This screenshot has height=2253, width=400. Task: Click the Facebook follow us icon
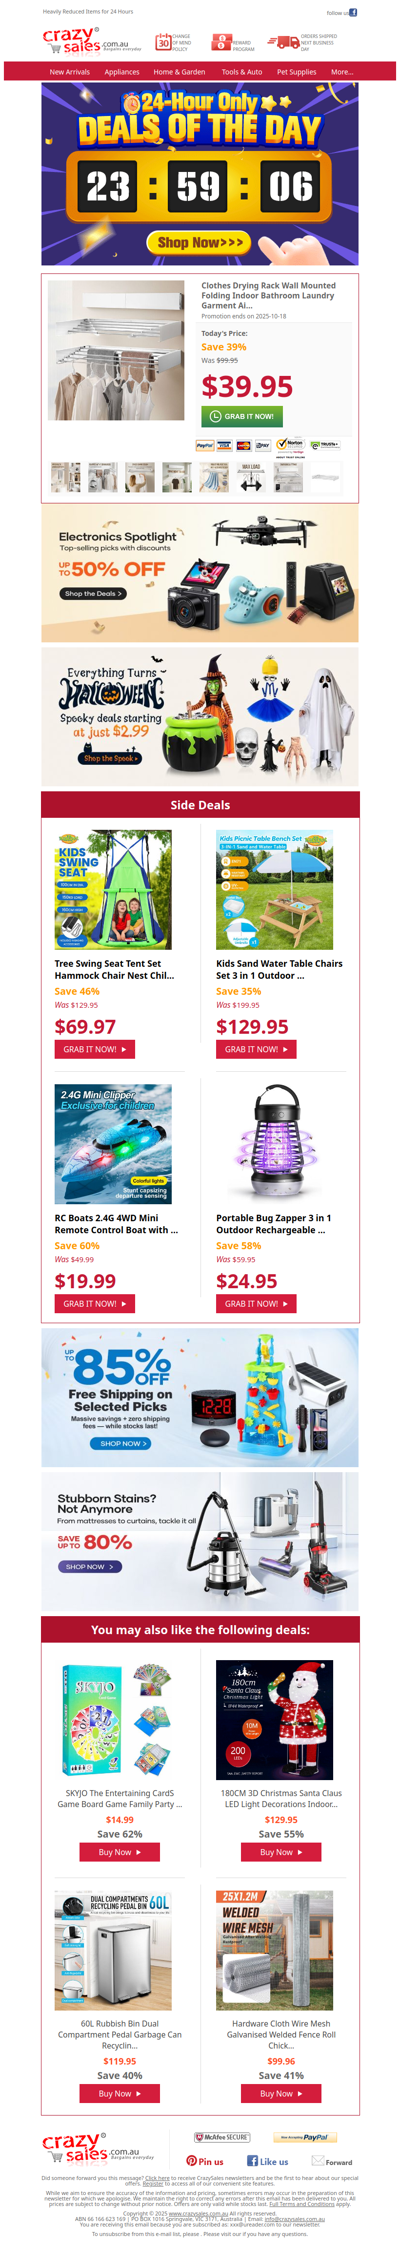353,13
